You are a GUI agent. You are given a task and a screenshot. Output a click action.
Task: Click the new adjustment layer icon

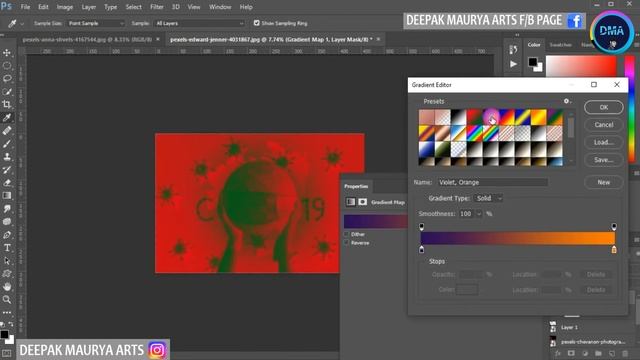585,353
